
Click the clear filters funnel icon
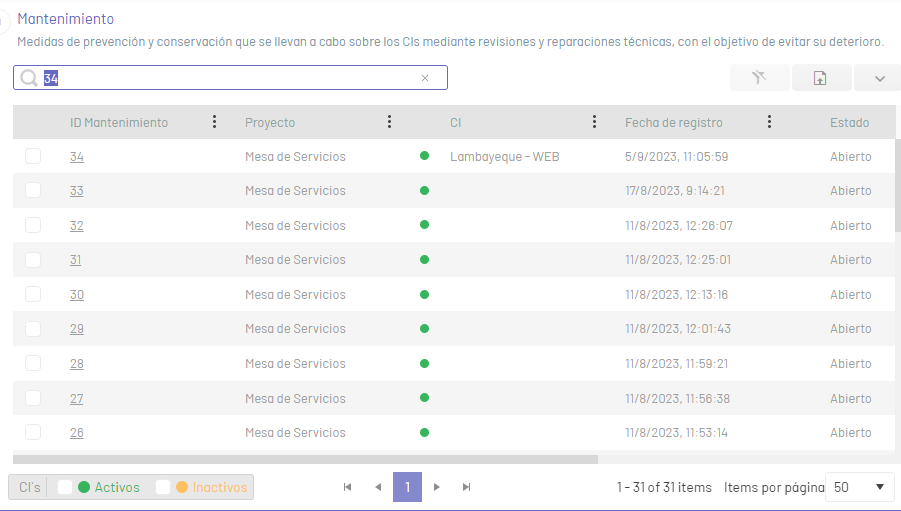point(759,78)
